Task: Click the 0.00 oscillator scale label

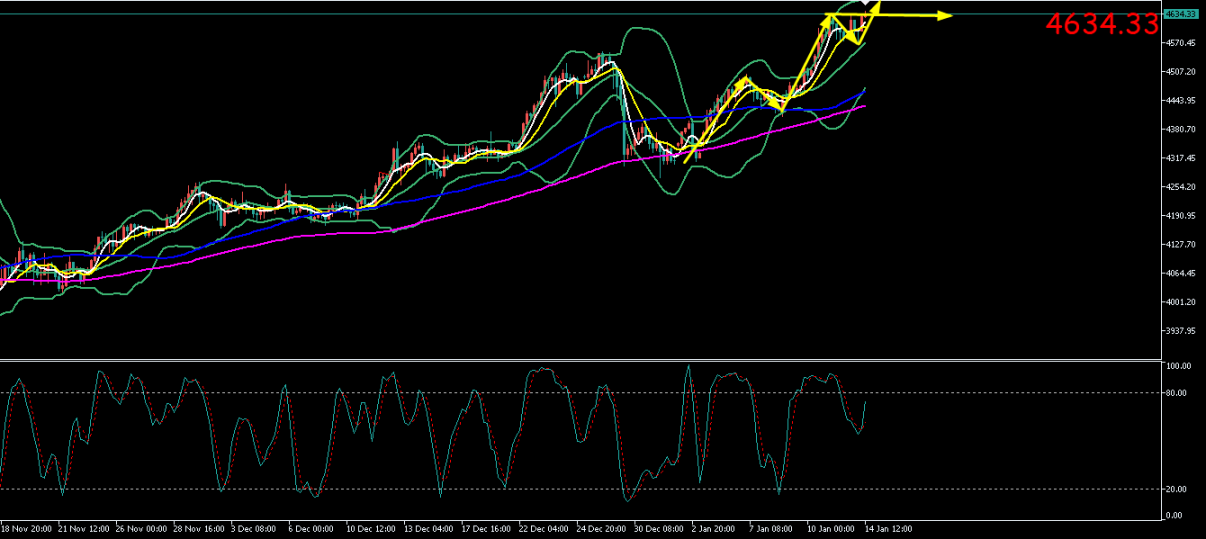Action: [x=1174, y=516]
